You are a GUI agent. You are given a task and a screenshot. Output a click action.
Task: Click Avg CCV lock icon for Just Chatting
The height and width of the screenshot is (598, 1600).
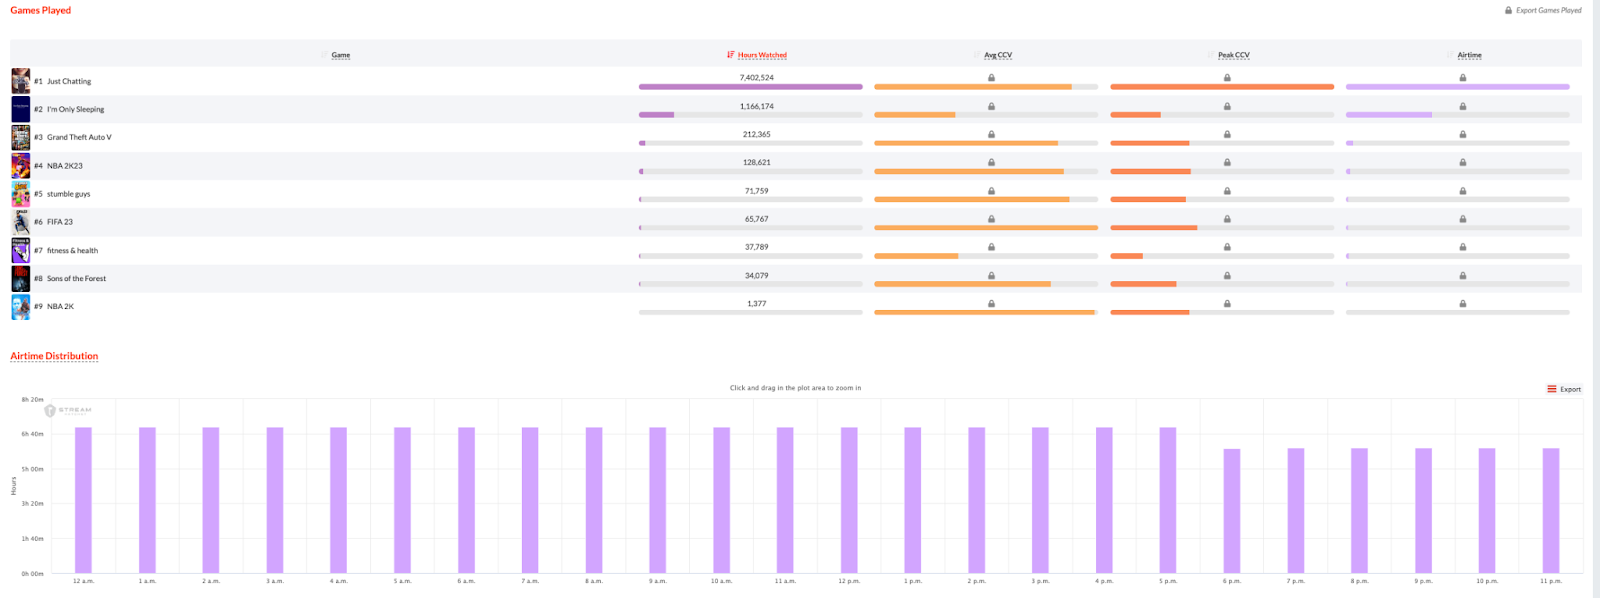(991, 78)
